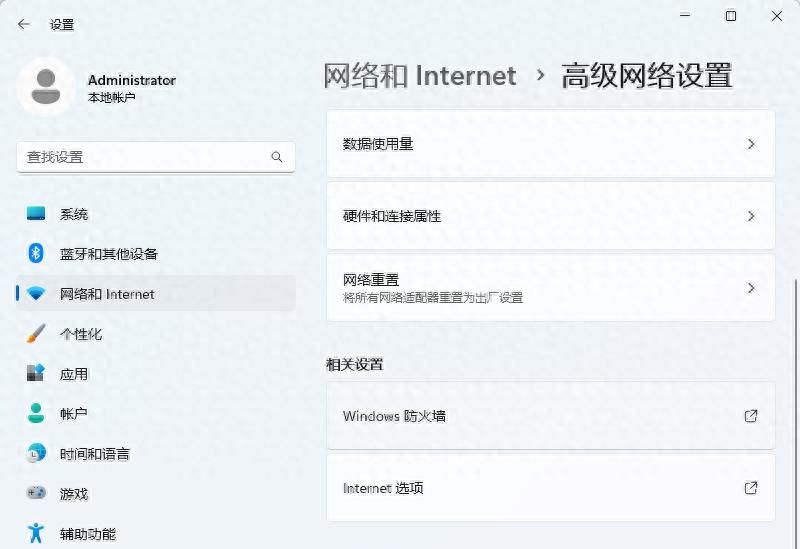Select 辅助功能 in sidebar
The image size is (800, 549).
156,533
